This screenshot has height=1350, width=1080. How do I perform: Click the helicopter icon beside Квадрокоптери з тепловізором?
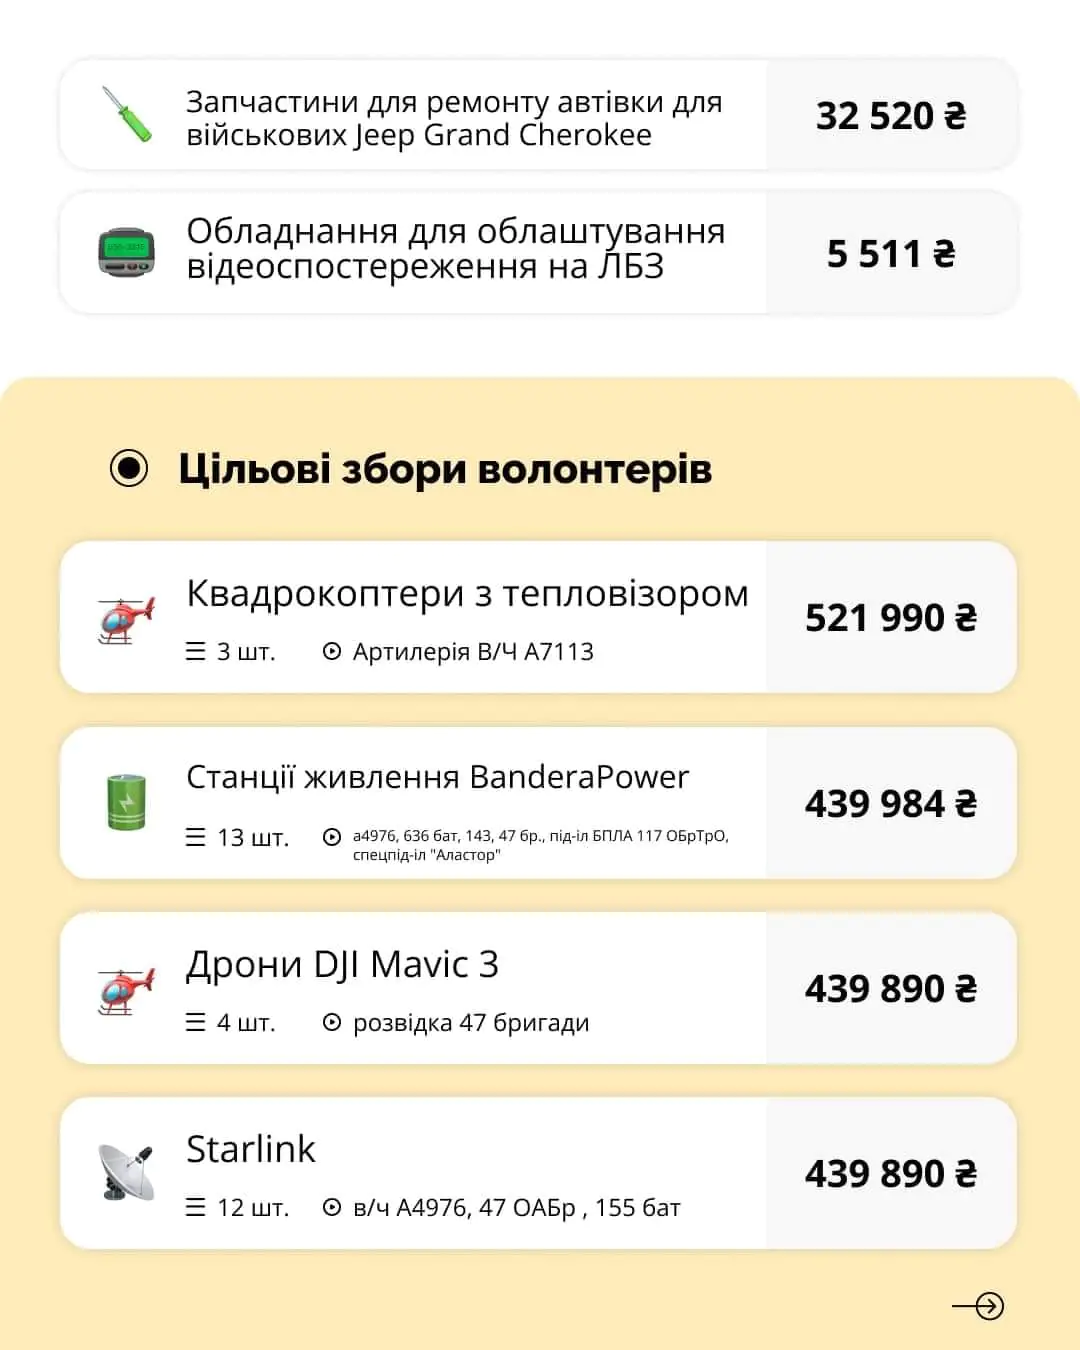point(126,619)
